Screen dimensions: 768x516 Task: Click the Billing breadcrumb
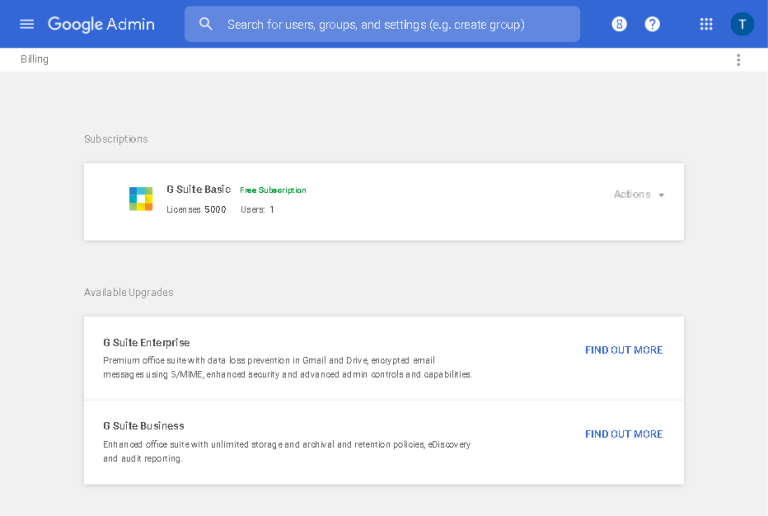[x=34, y=59]
